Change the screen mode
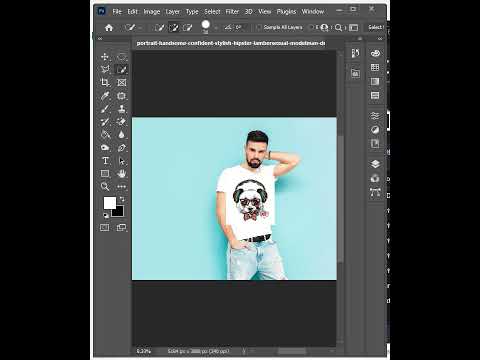The image size is (480, 360). point(121,228)
